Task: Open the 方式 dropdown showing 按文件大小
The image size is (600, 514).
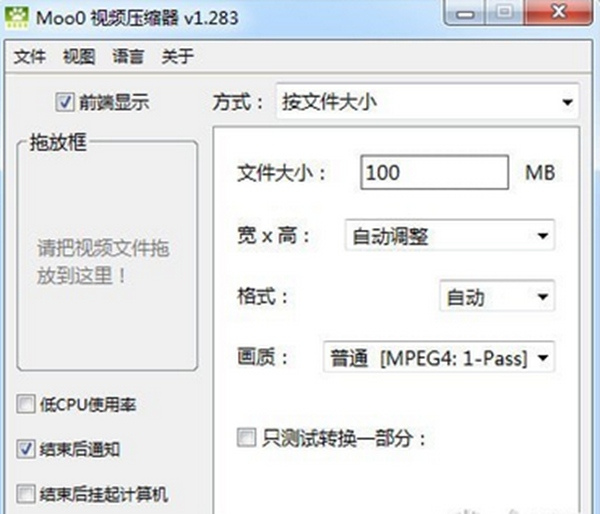Action: [427, 102]
